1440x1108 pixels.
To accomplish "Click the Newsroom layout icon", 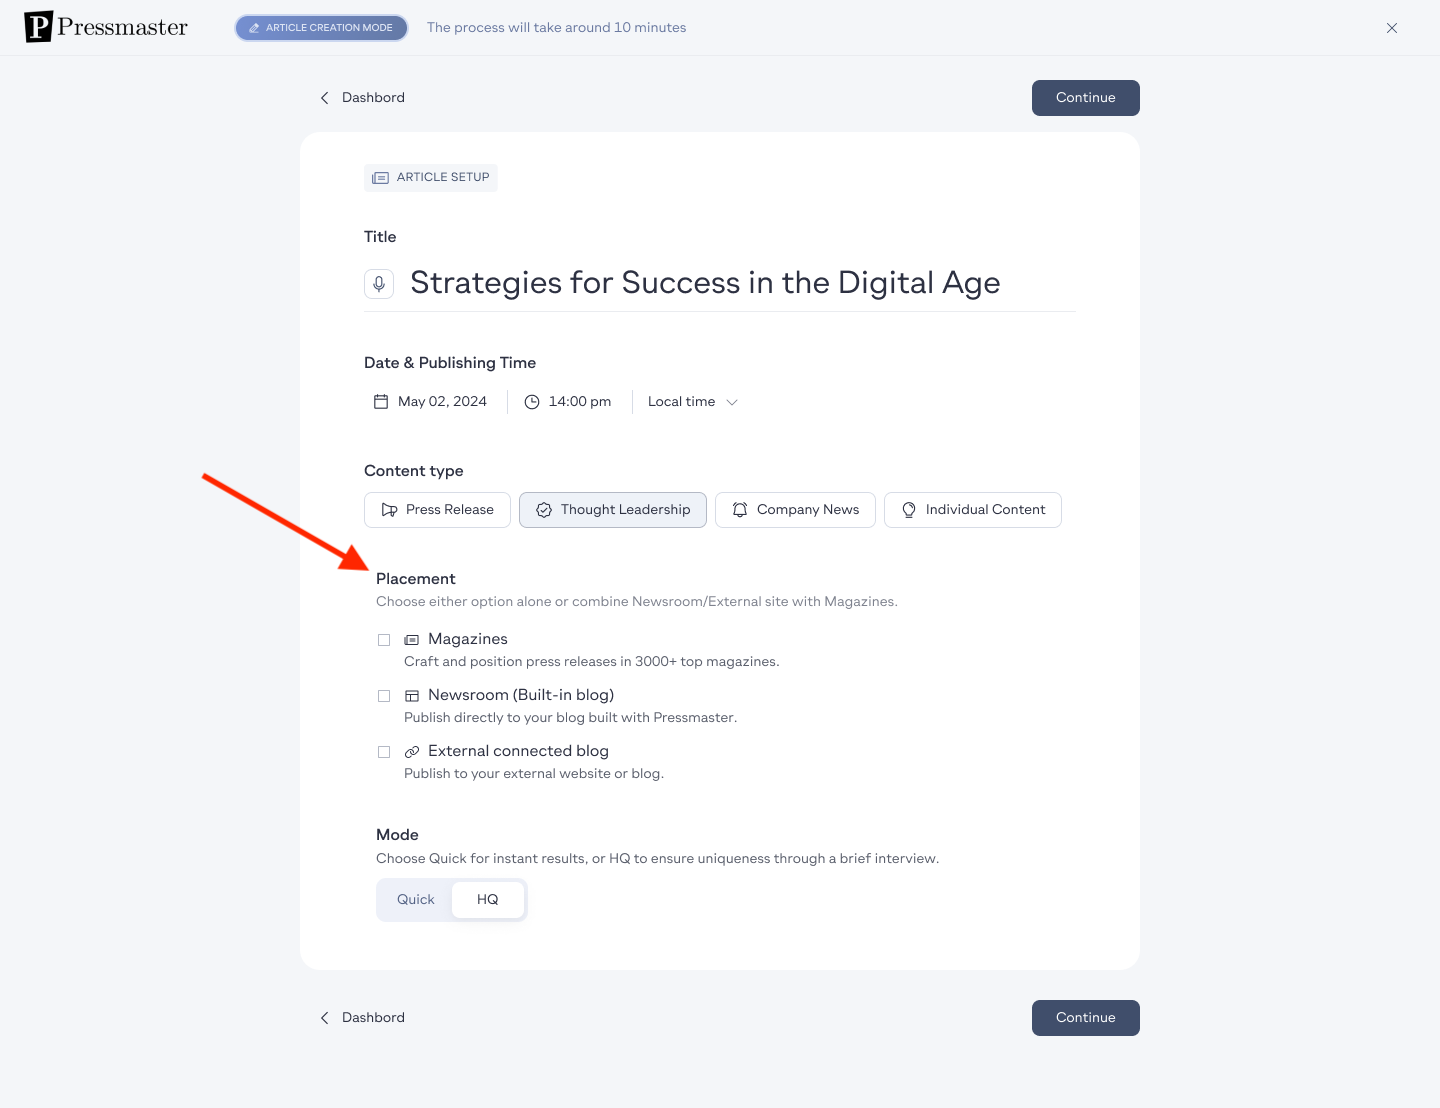I will point(411,696).
